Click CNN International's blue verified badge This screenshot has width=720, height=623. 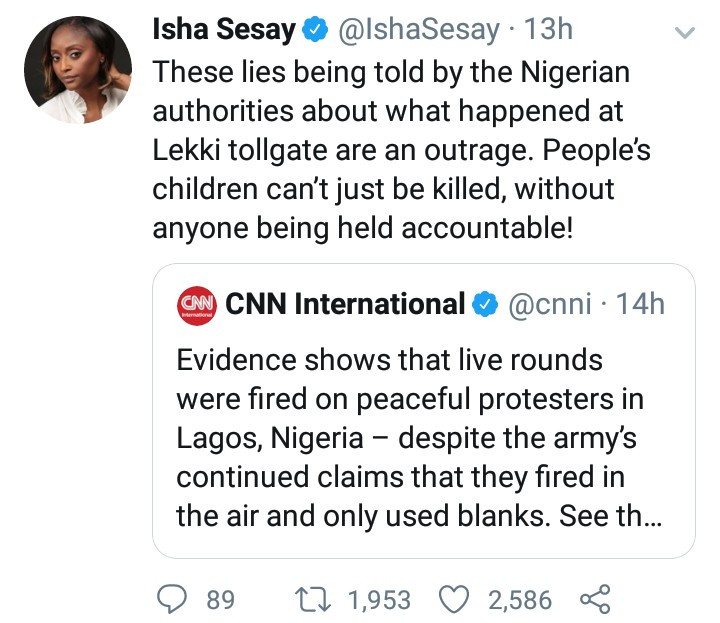(484, 303)
